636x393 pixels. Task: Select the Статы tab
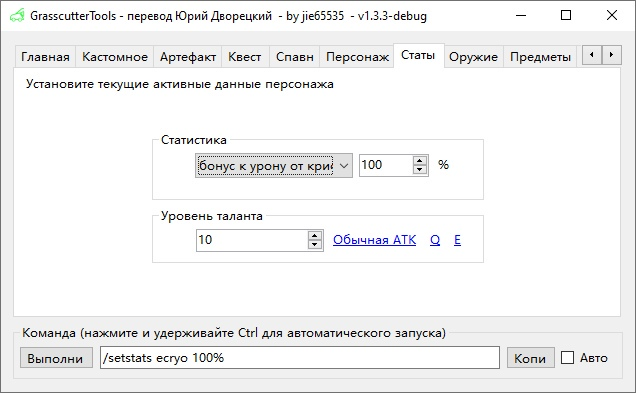point(418,55)
